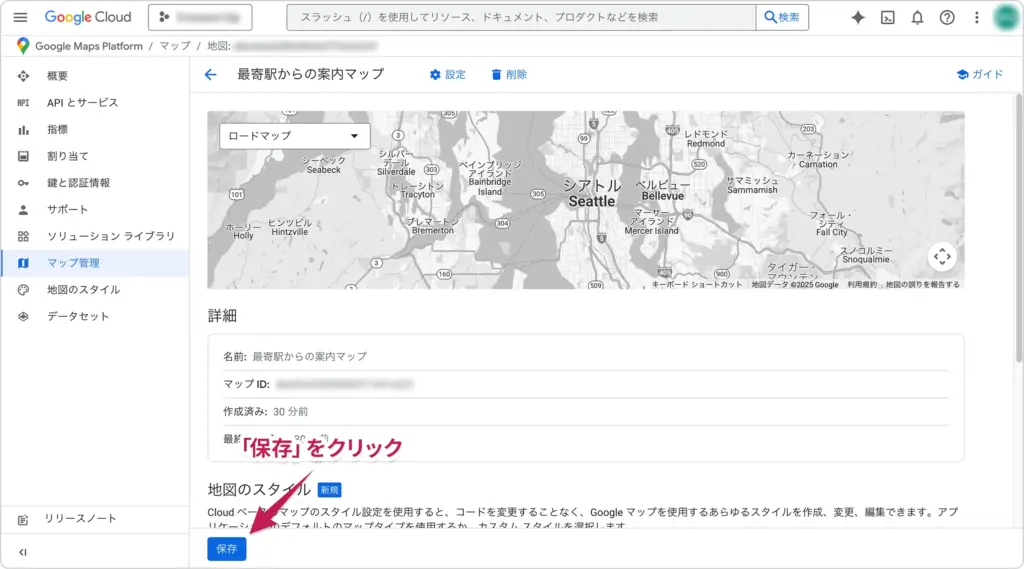
Task: Click the ソリューション ライブラリ grid icon
Action: coord(24,236)
